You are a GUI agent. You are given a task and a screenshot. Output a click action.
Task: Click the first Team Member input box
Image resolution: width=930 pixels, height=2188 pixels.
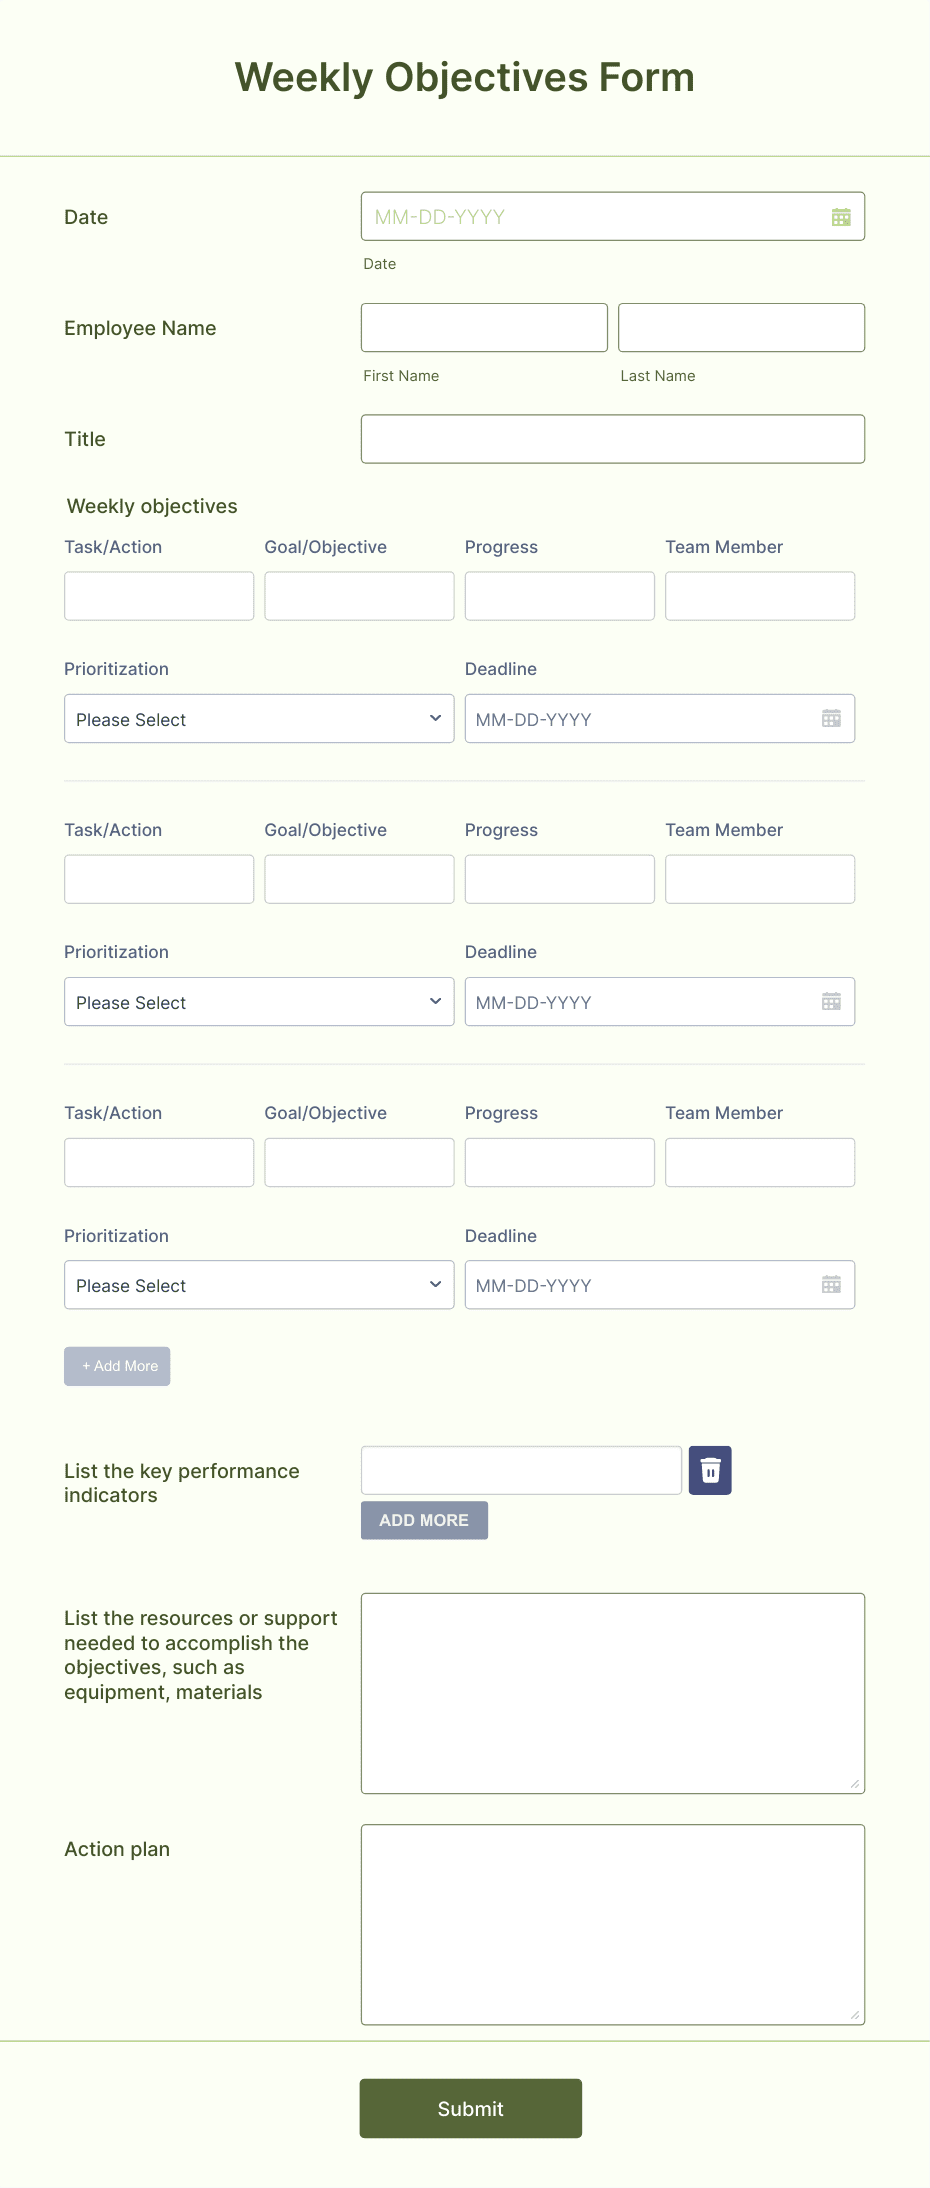pos(759,595)
